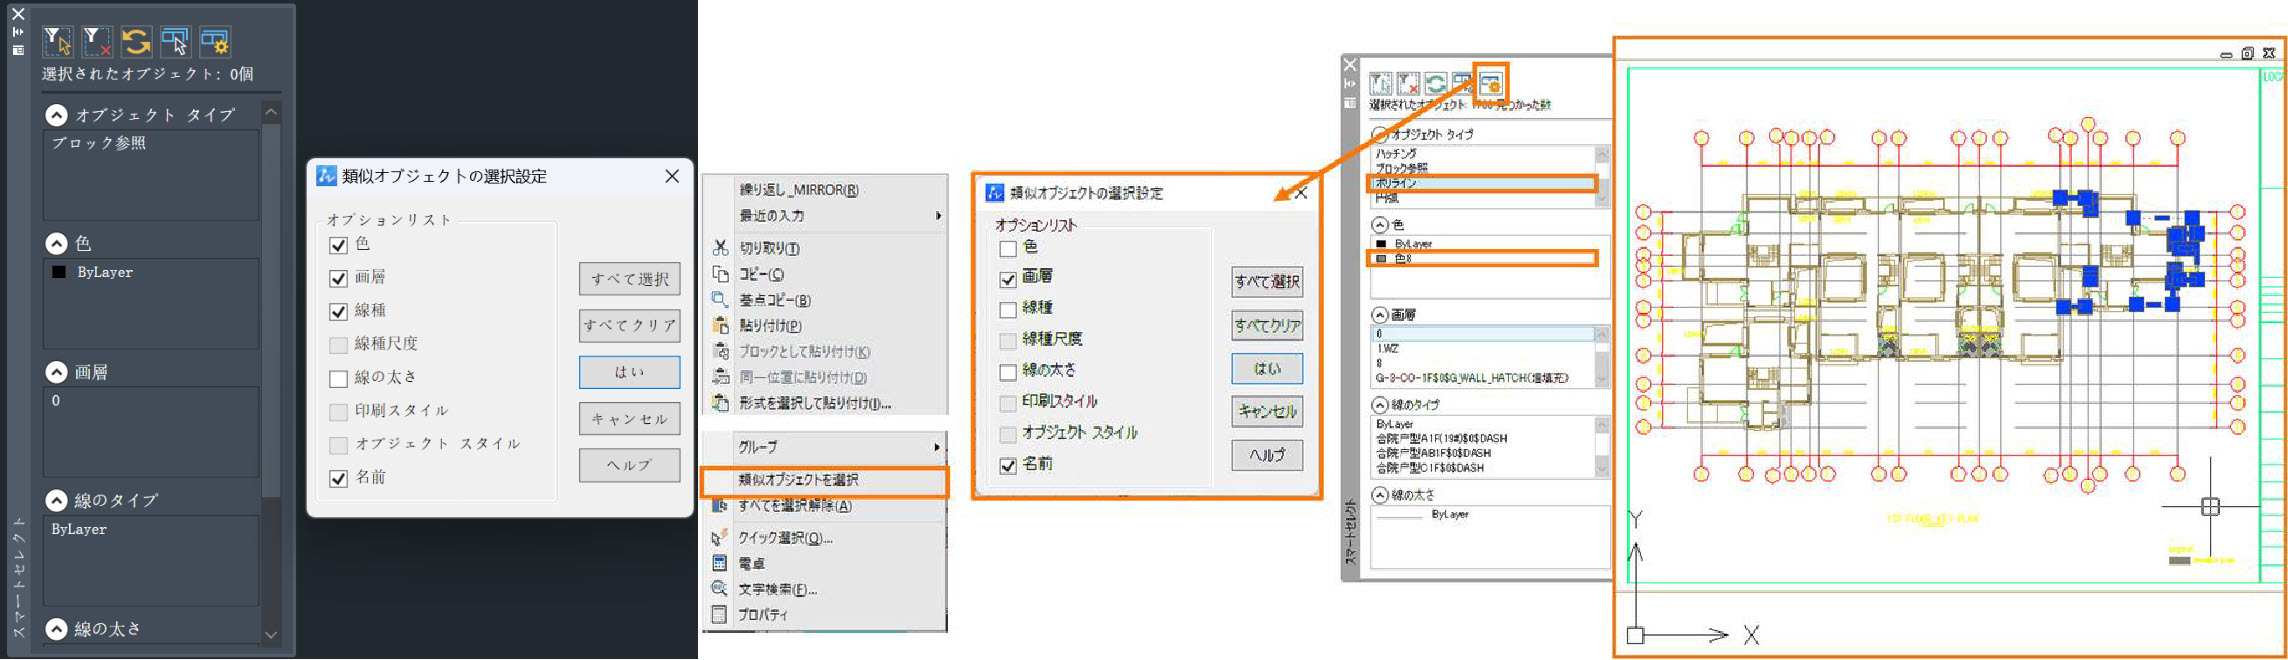
Task: Select ポリライン in the light panel object type list
Action: [1482, 183]
